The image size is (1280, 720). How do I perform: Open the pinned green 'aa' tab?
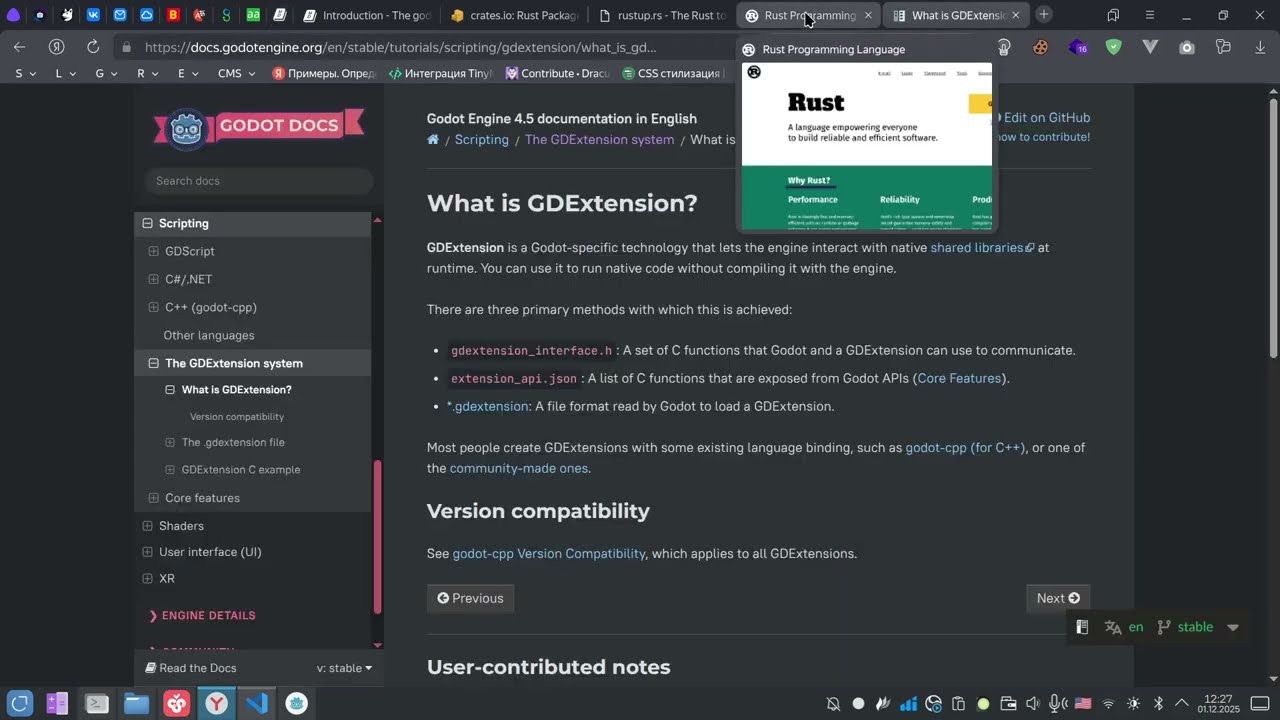[253, 15]
